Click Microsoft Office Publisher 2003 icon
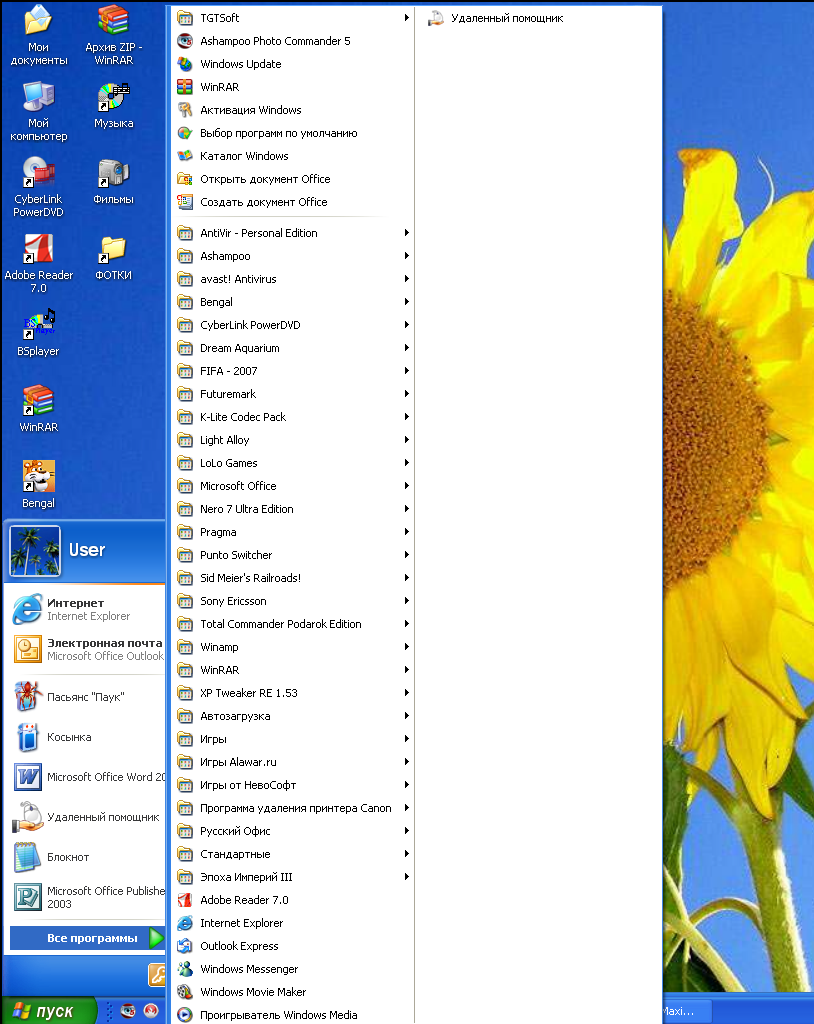 tap(27, 897)
